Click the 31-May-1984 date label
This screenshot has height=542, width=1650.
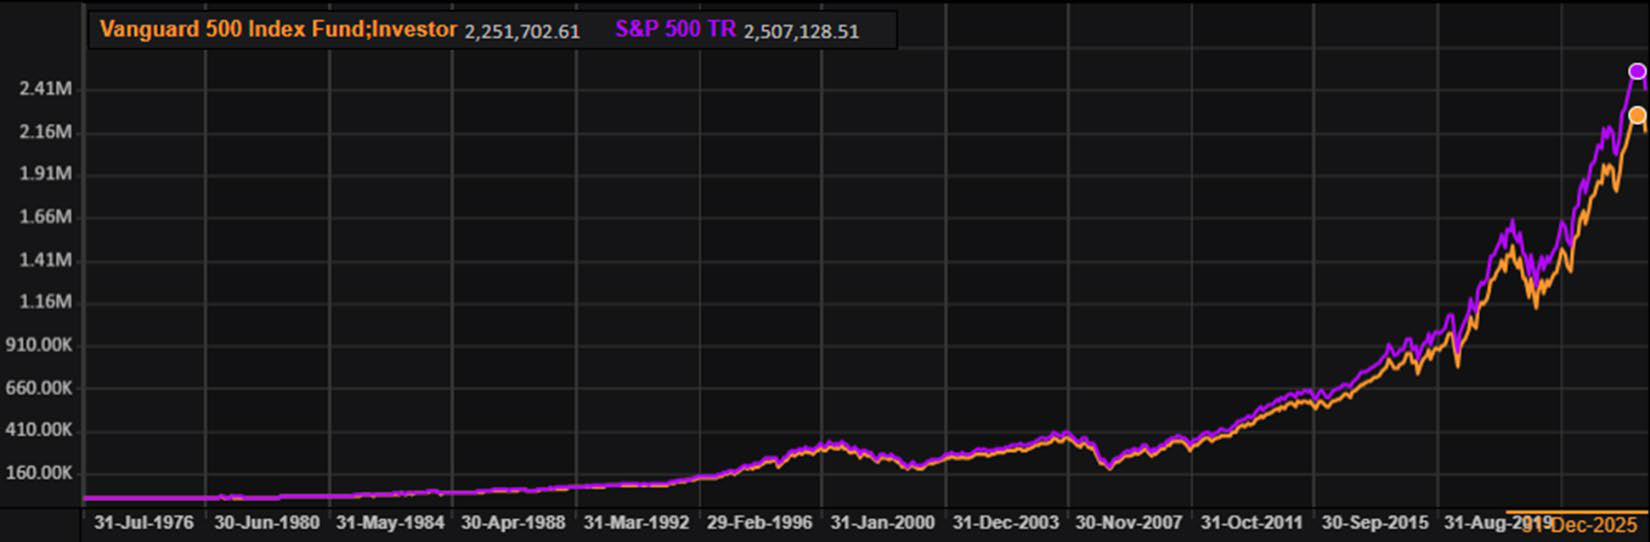(x=390, y=522)
